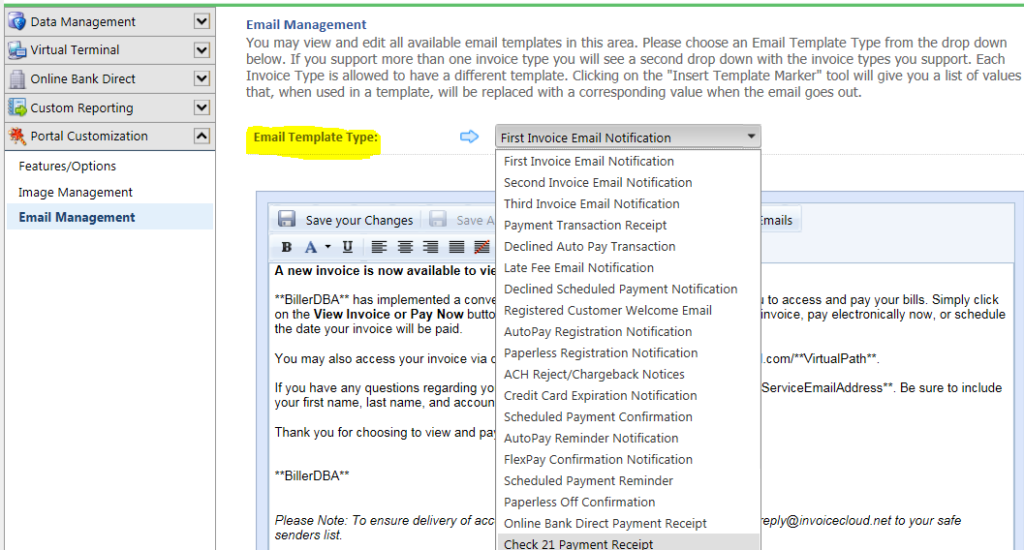This screenshot has width=1024, height=550.
Task: Choose Late Fee Email Notification option
Action: click(x=578, y=268)
